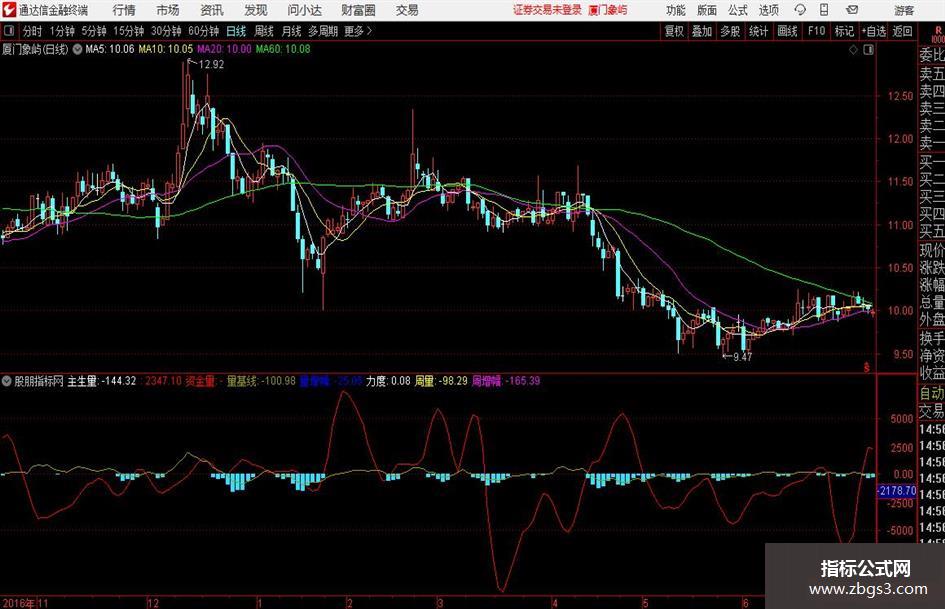
Task: Click the 2016年 label on time axis
Action: (x=19, y=603)
